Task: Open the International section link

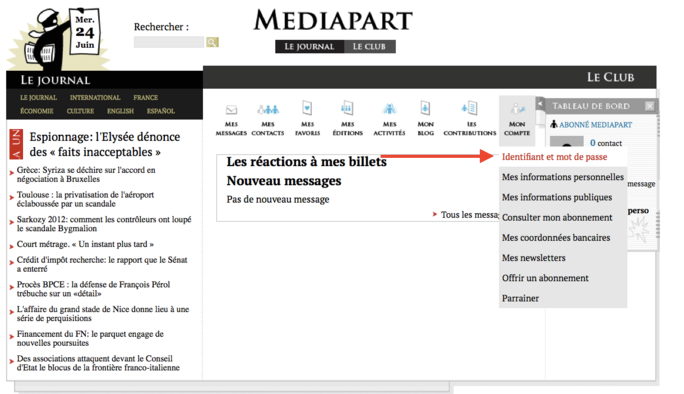Action: coord(95,98)
